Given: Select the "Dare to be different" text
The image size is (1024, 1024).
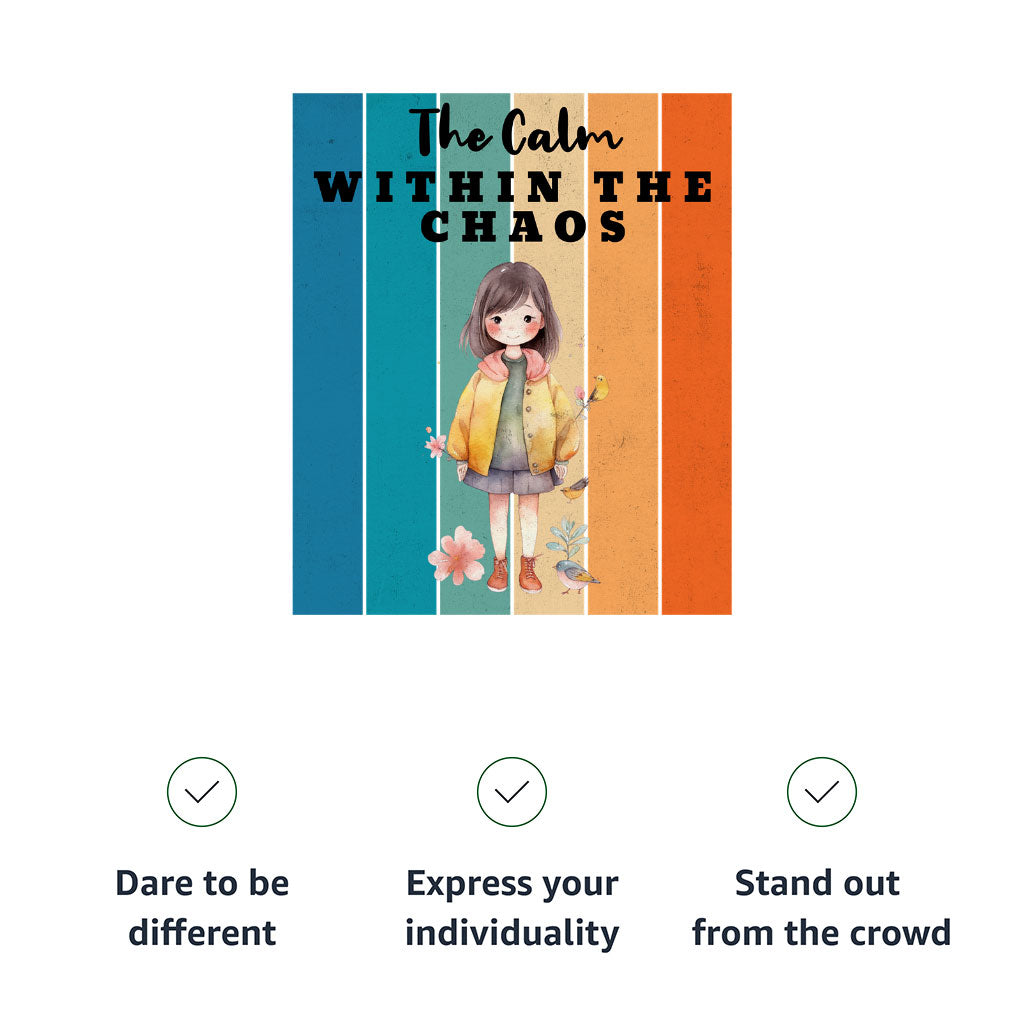Looking at the screenshot, I should click(202, 908).
